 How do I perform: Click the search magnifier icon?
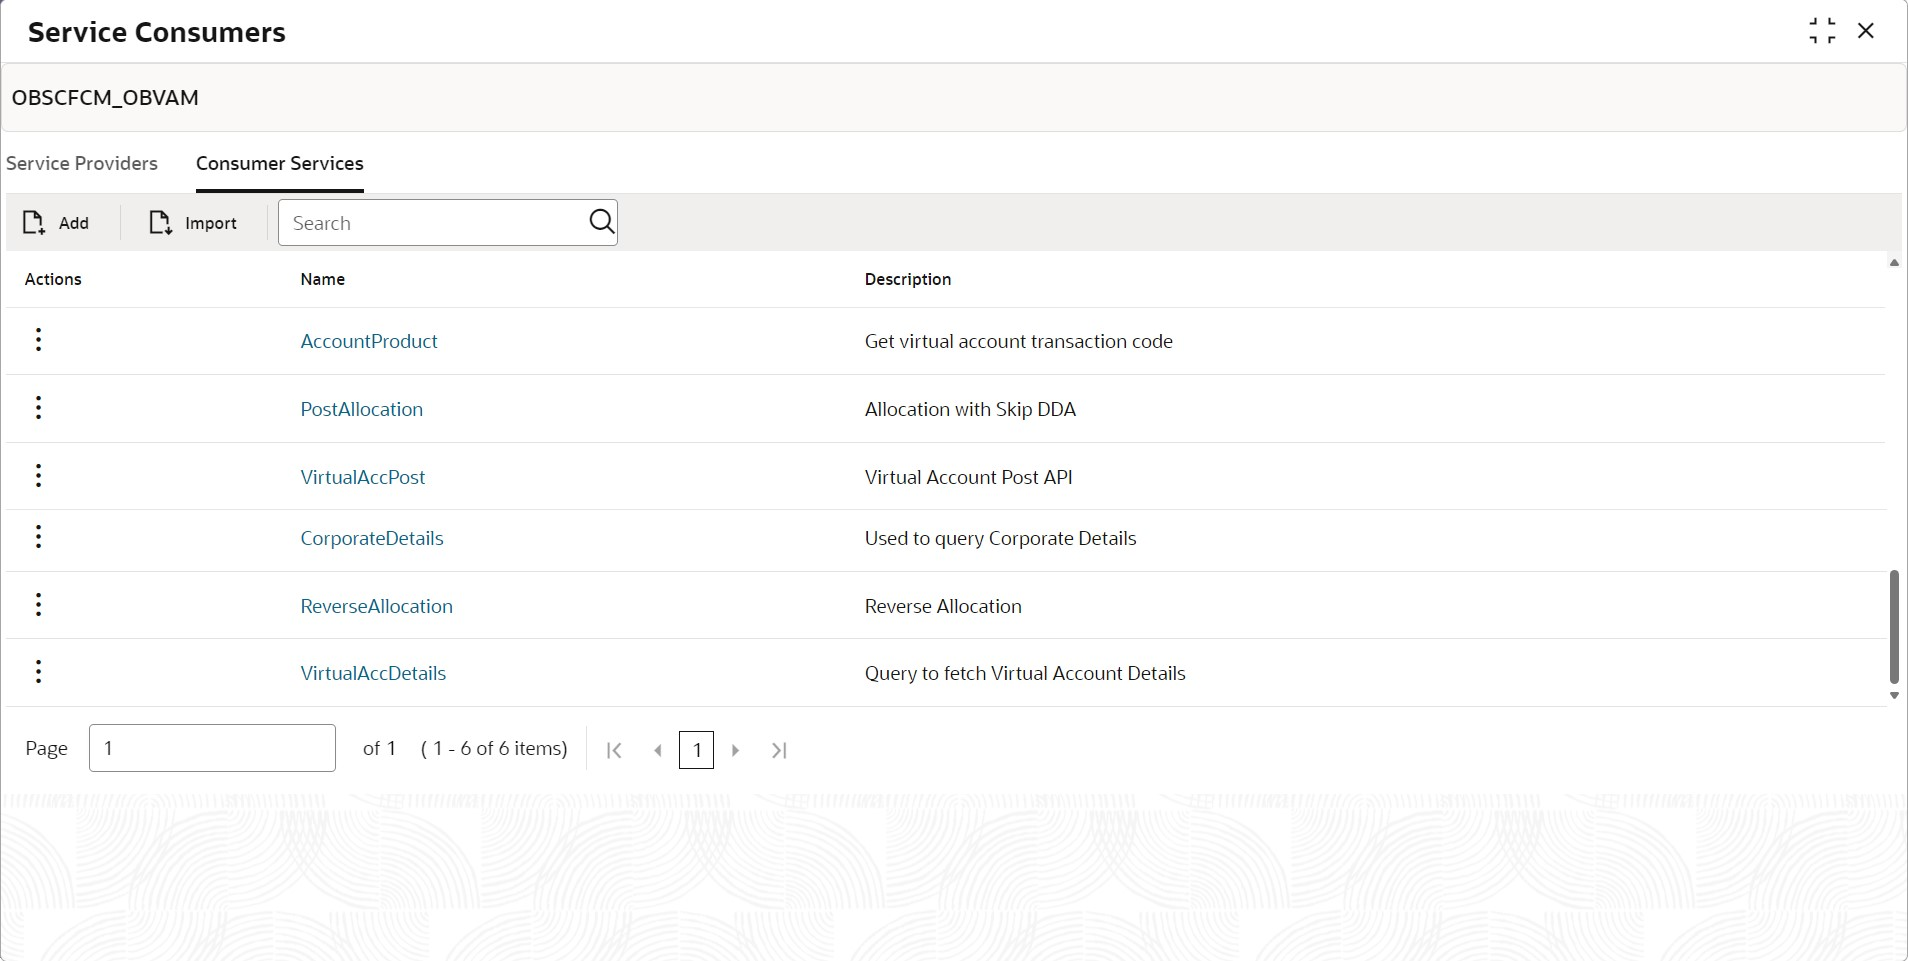[601, 222]
